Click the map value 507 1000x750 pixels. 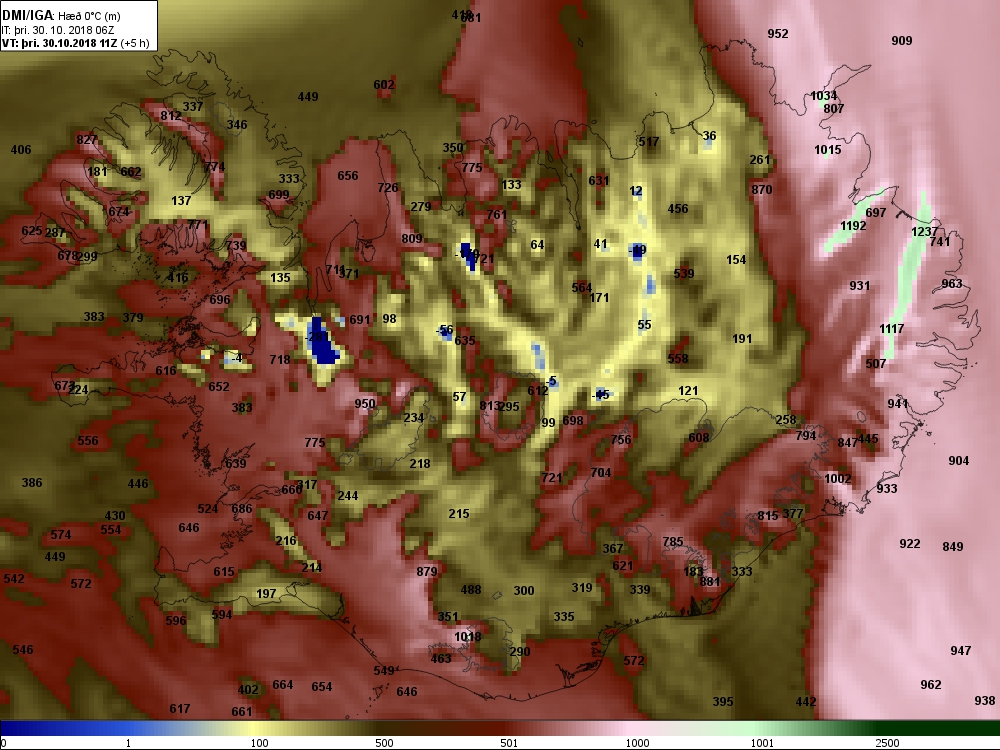[x=876, y=364]
